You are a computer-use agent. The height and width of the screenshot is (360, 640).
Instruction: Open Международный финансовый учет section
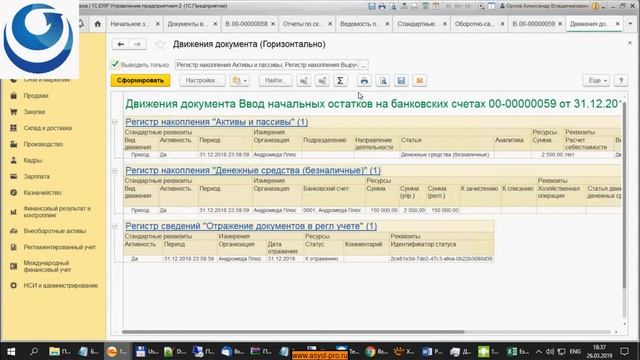pyautogui.click(x=47, y=266)
